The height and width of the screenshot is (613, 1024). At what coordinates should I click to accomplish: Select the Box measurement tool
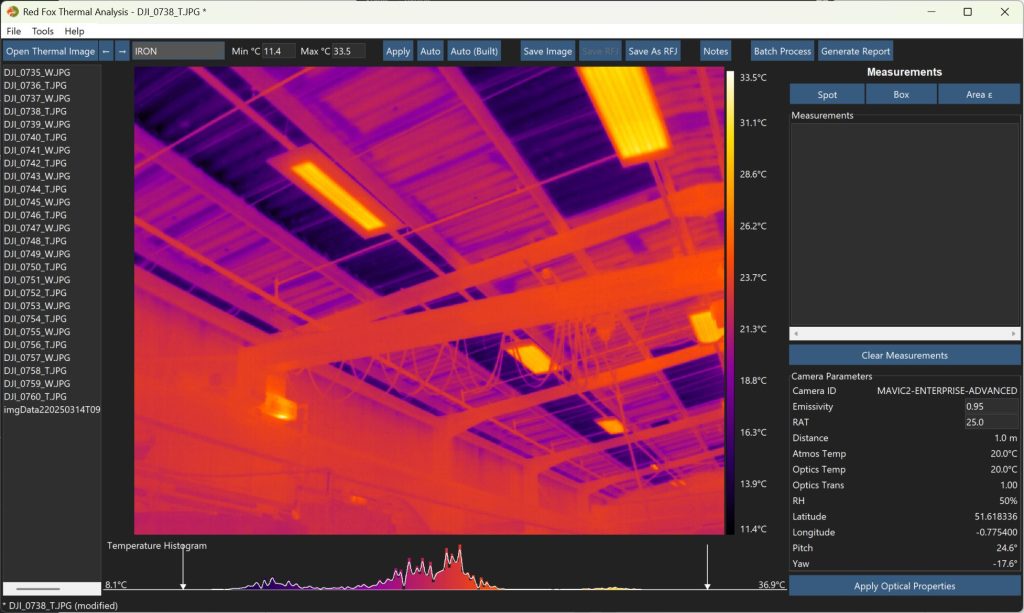tap(901, 95)
